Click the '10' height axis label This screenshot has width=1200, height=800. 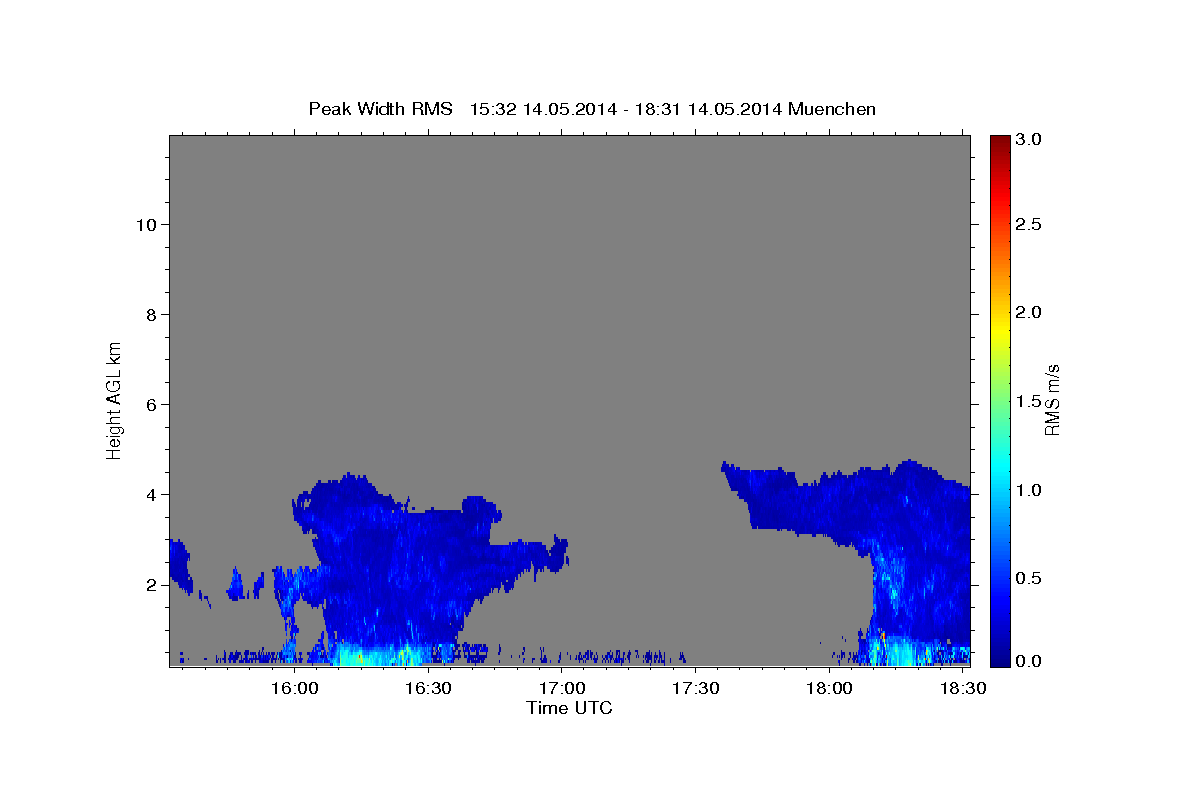[146, 224]
